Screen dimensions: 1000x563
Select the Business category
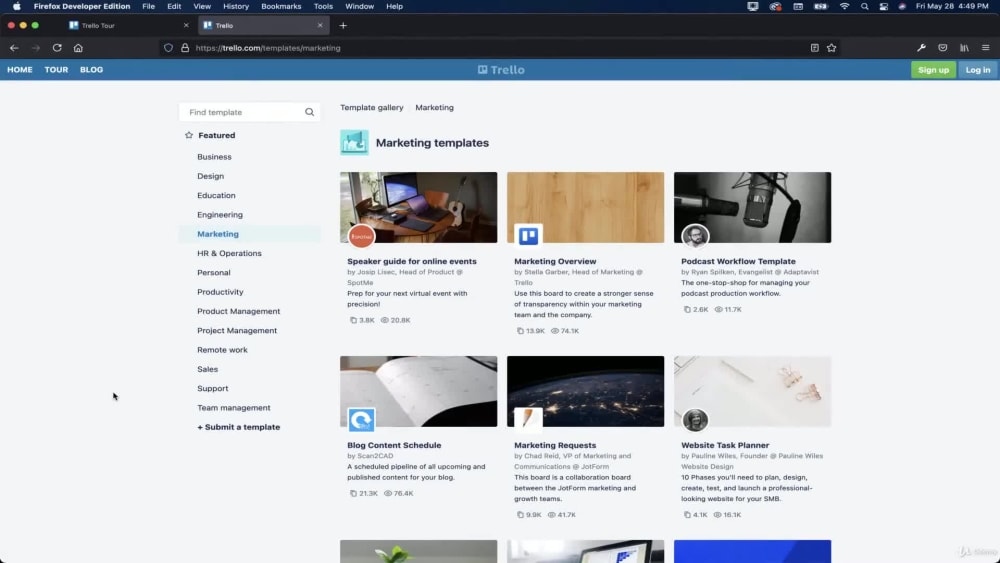click(x=214, y=157)
